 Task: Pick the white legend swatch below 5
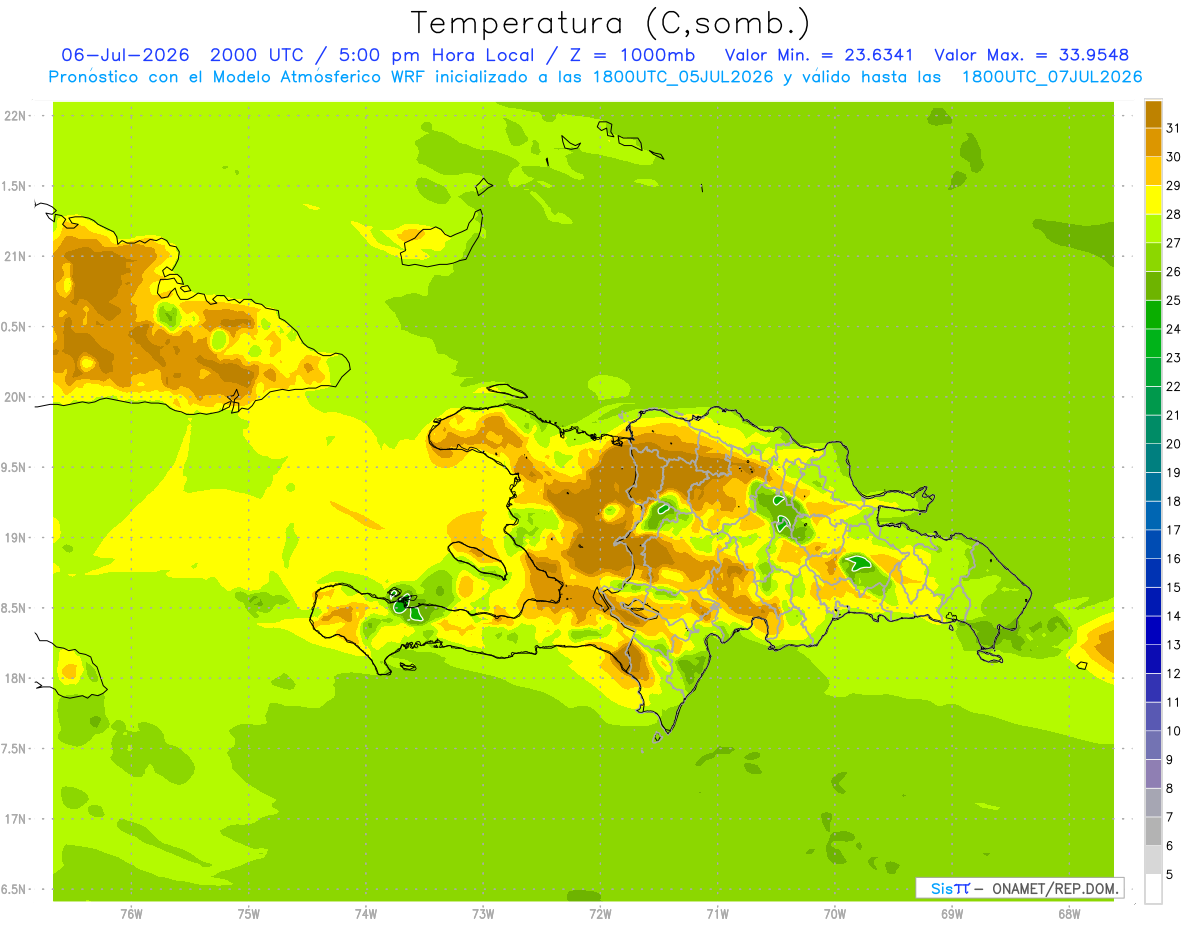pos(1153,889)
